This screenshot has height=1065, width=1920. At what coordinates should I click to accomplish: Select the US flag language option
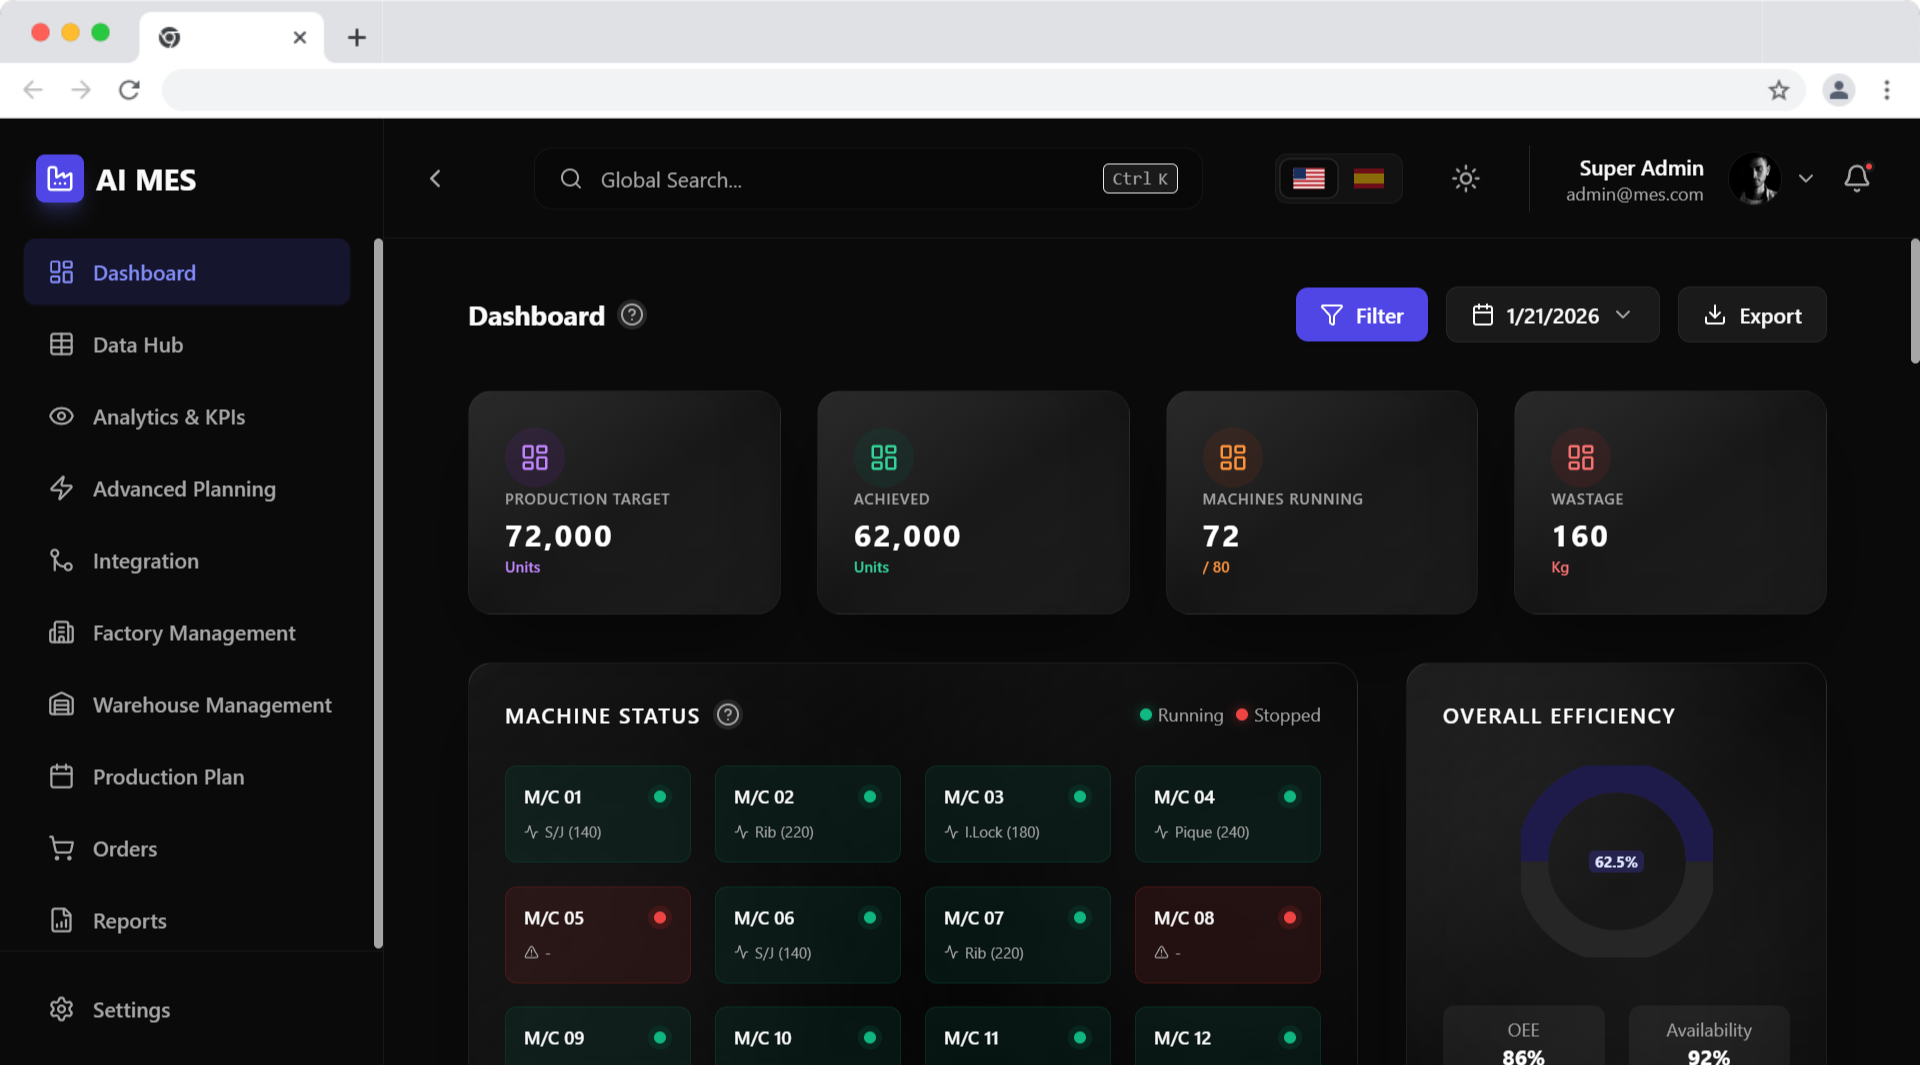[x=1308, y=179]
